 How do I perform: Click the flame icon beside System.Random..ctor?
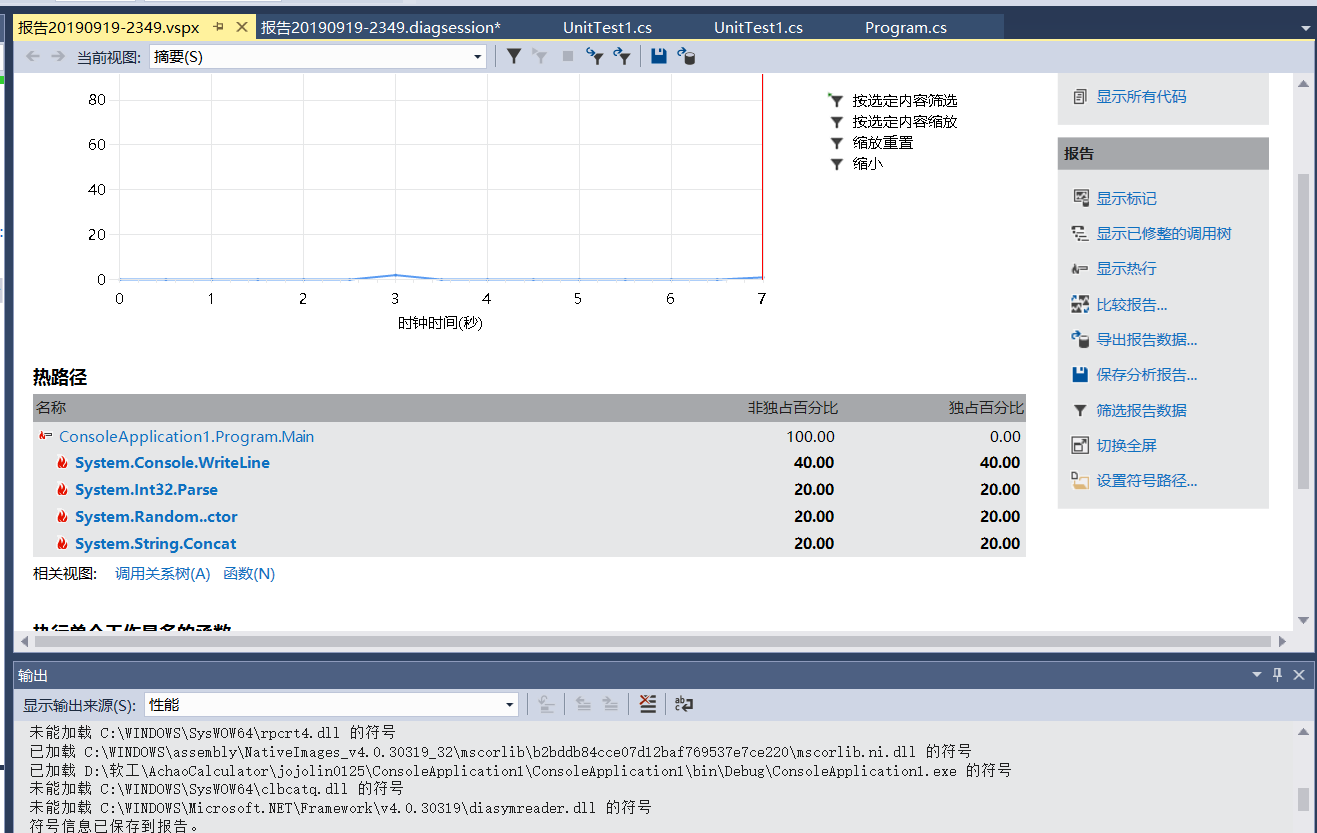click(62, 517)
